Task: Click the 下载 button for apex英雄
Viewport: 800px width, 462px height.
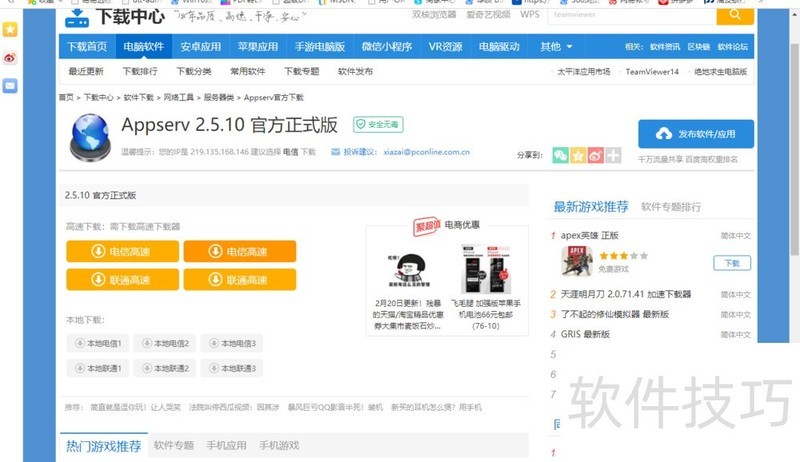Action: [x=731, y=263]
